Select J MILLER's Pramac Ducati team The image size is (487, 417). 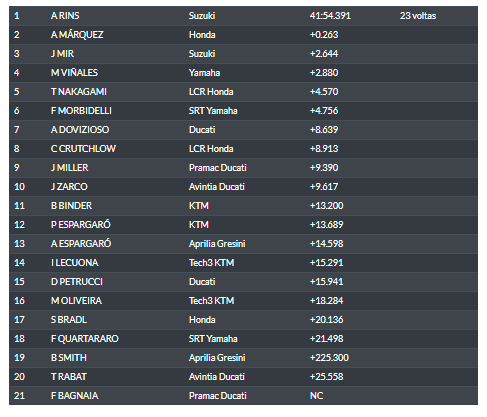coord(218,168)
